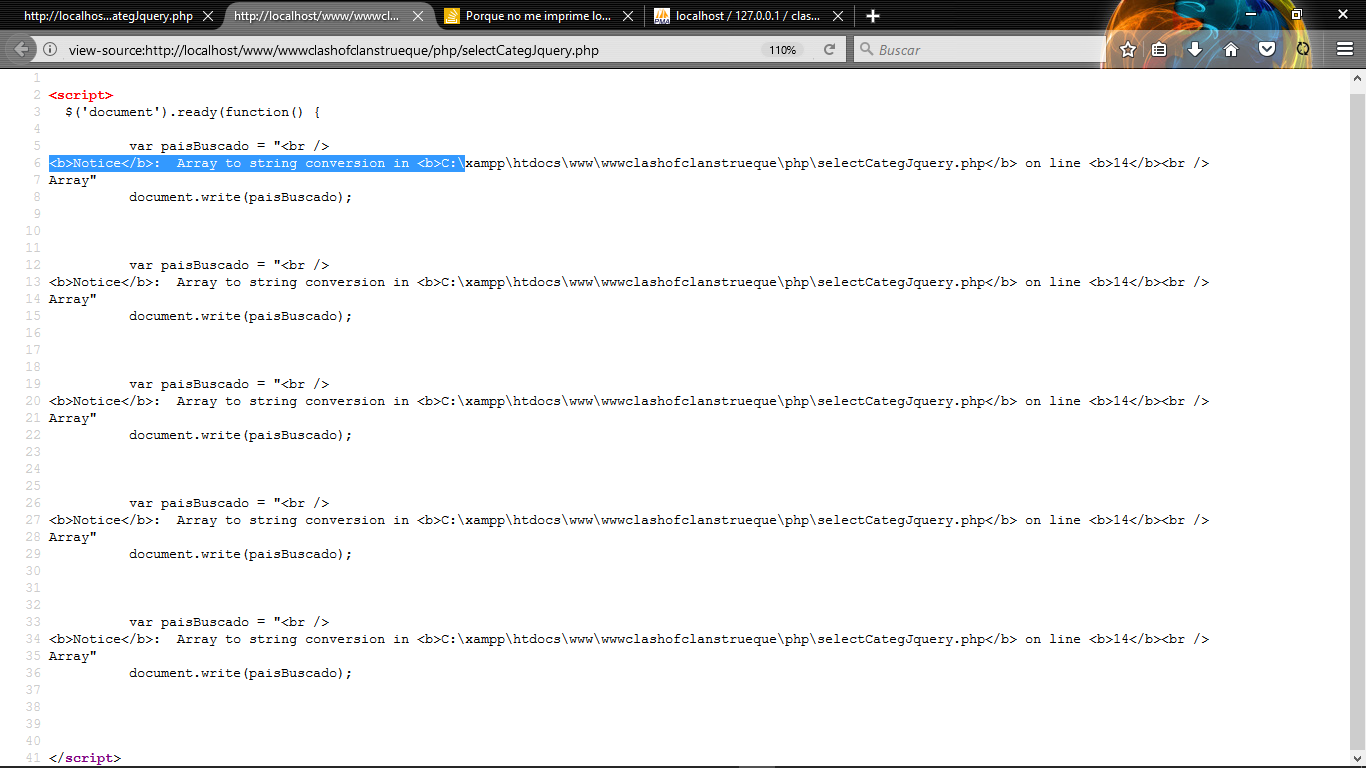This screenshot has height=768, width=1366.
Task: Bookmark this page with the star icon
Action: pyautogui.click(x=1128, y=49)
